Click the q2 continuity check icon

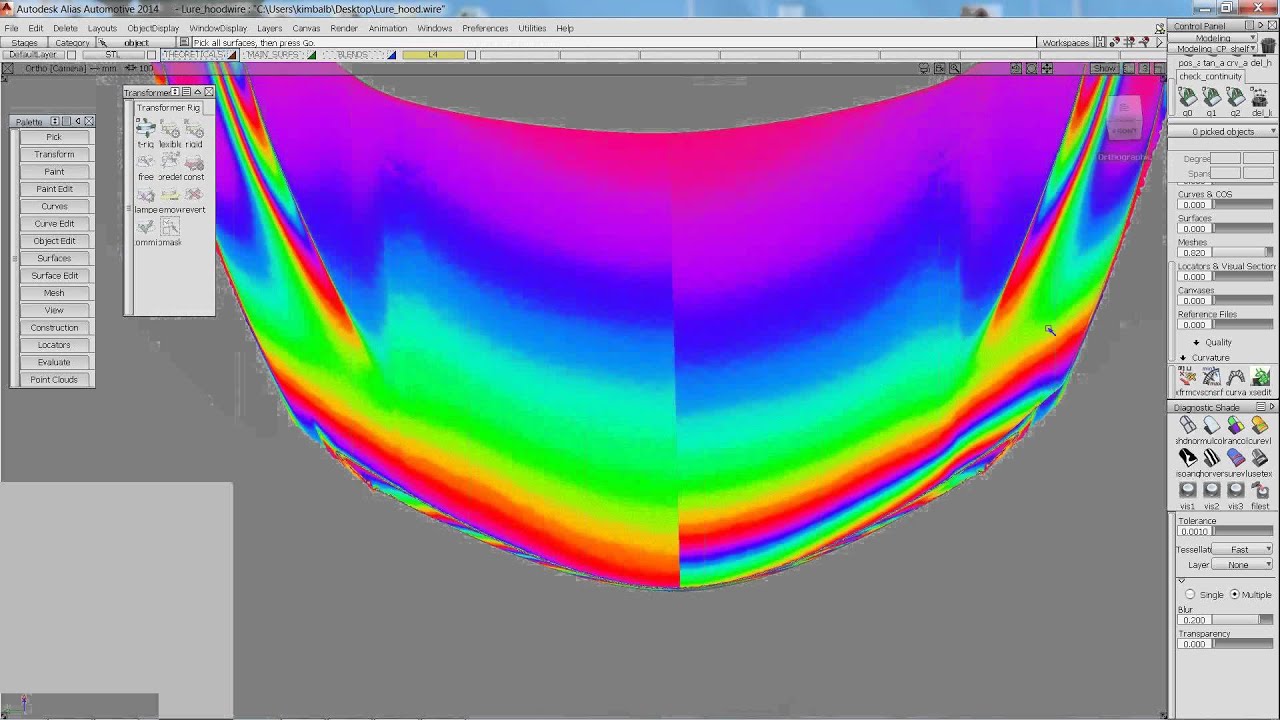1236,97
